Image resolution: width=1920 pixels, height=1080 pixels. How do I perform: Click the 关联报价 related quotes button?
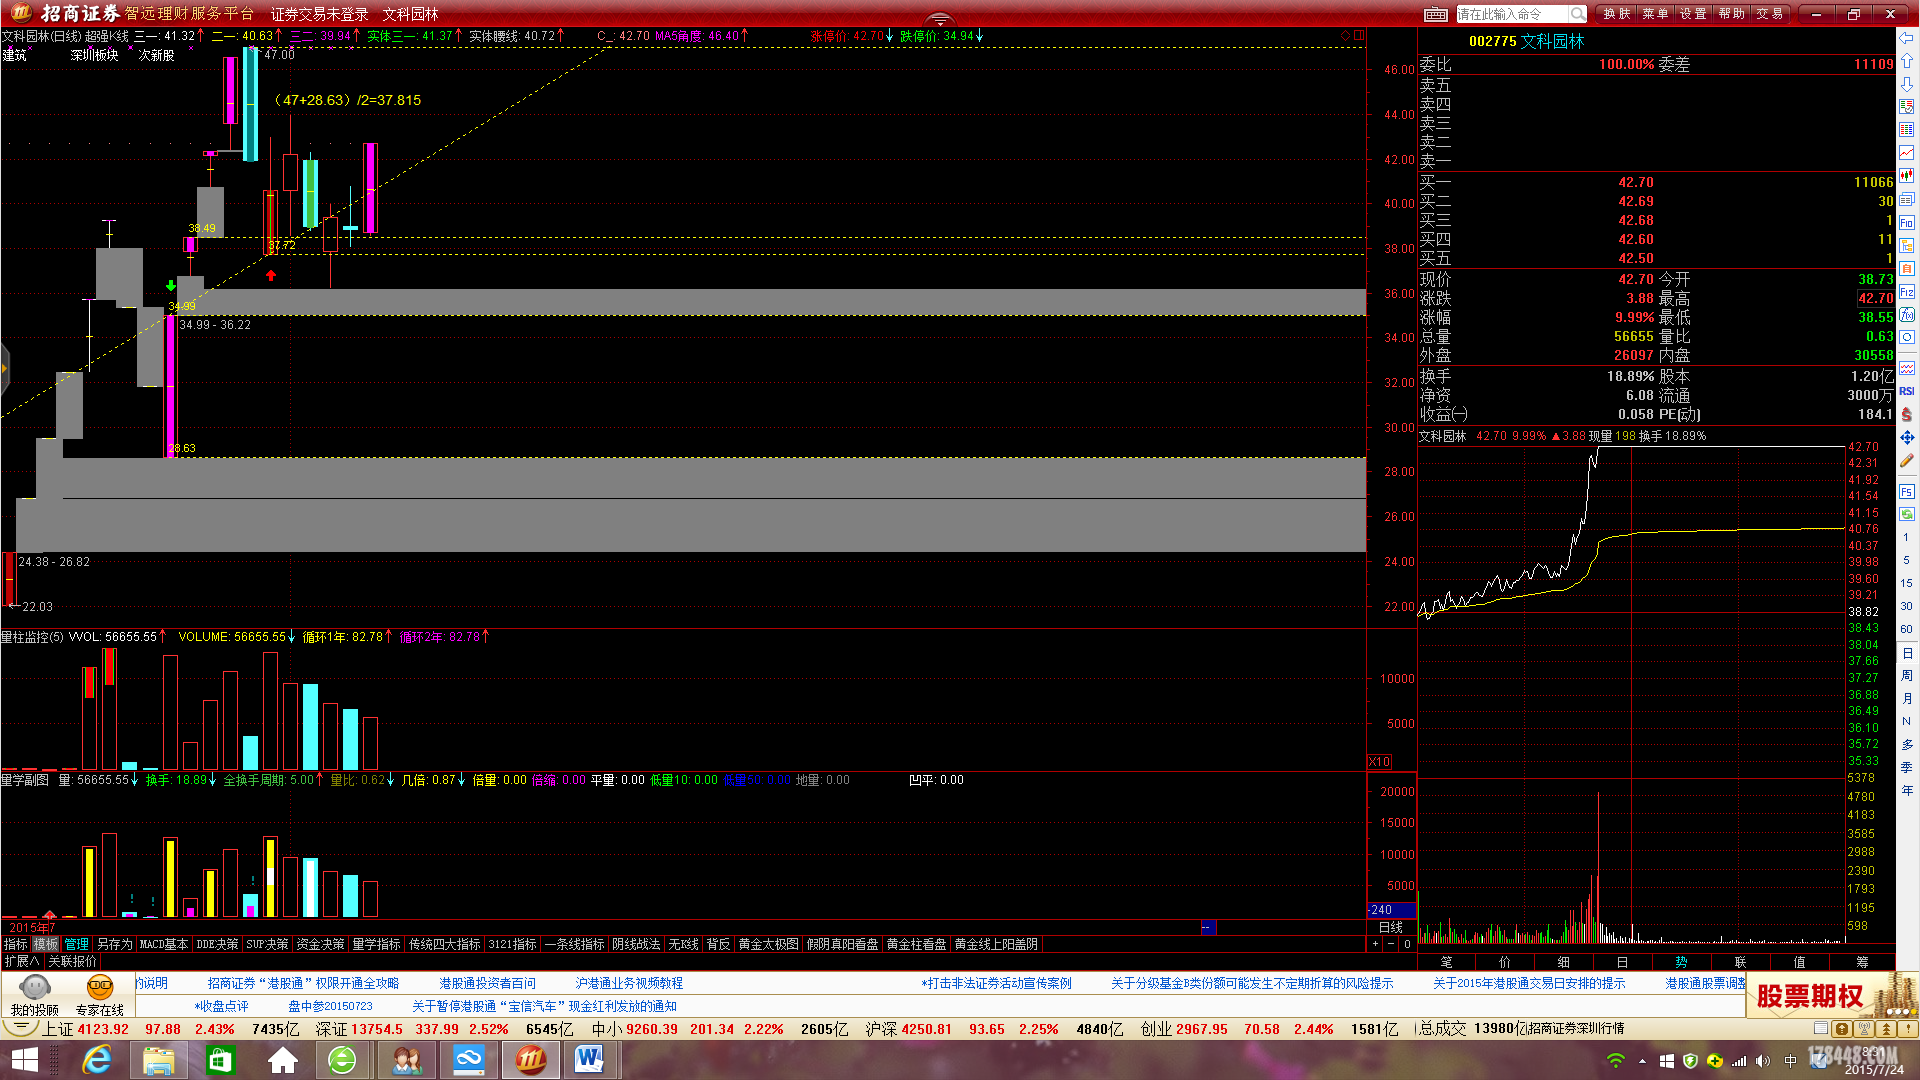(x=73, y=961)
